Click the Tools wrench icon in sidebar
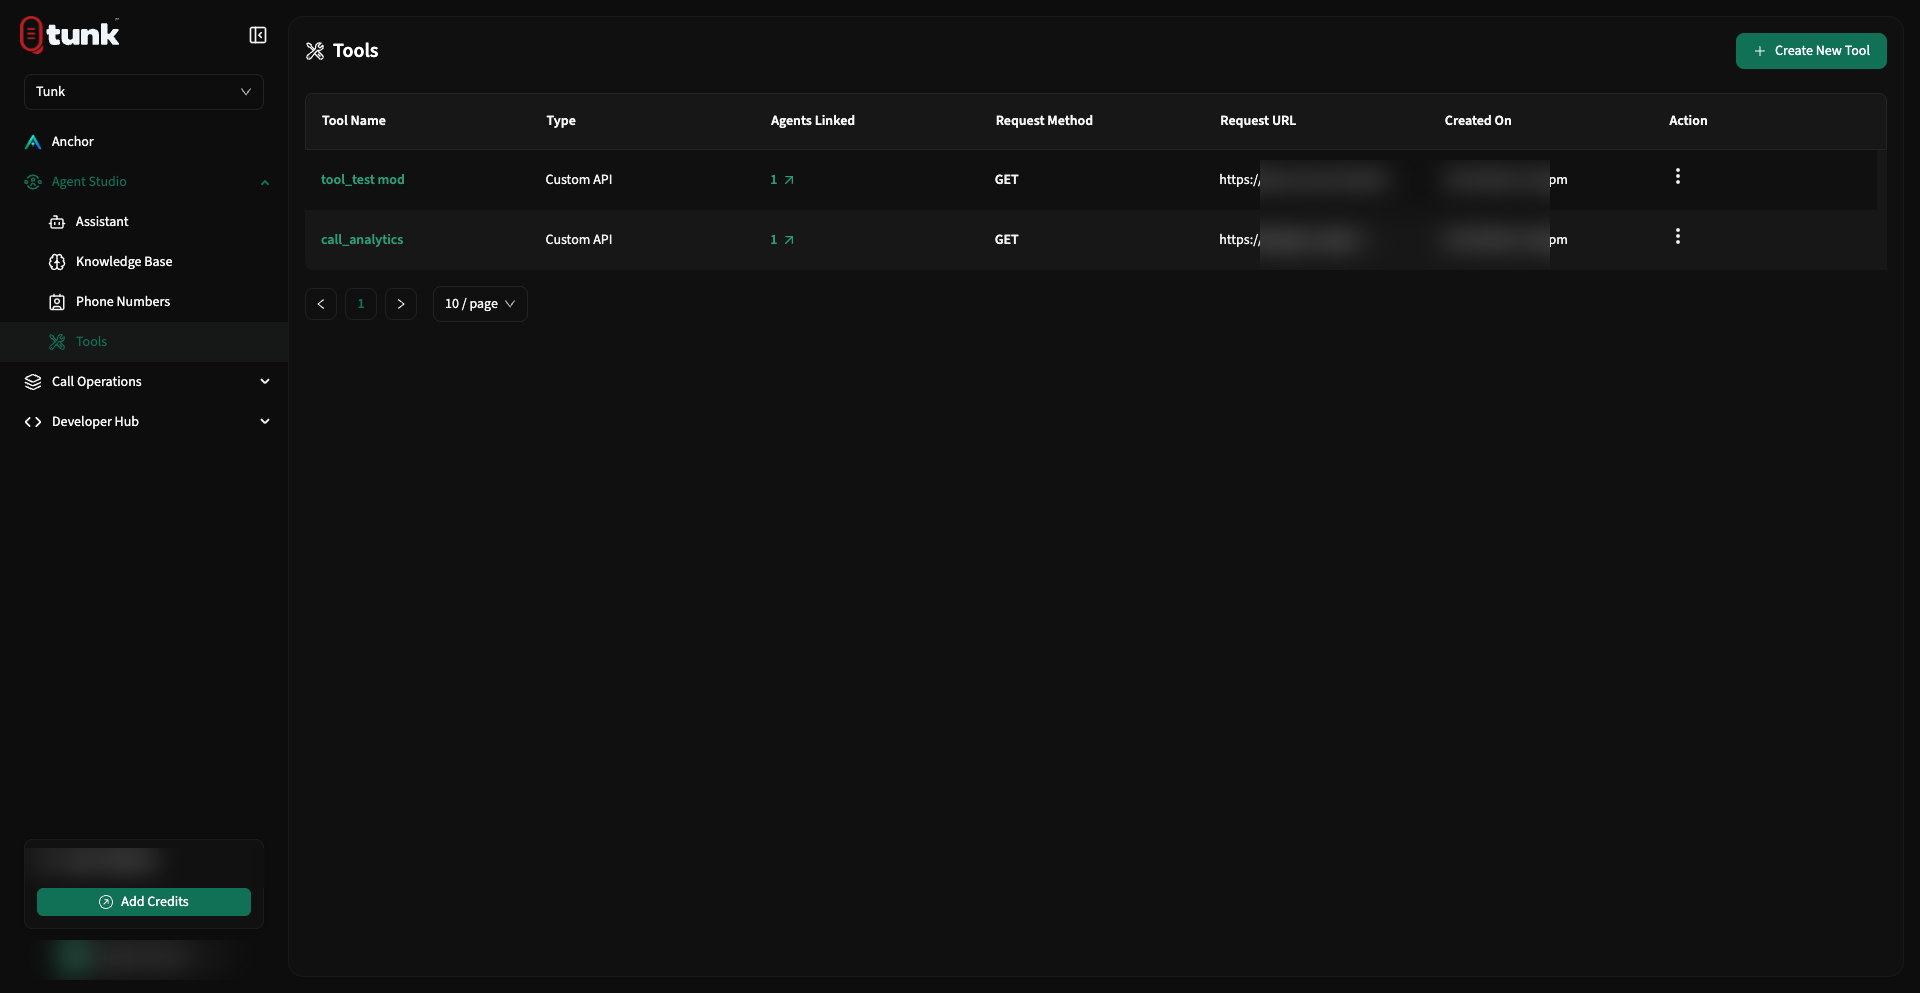Image resolution: width=1920 pixels, height=993 pixels. (57, 342)
